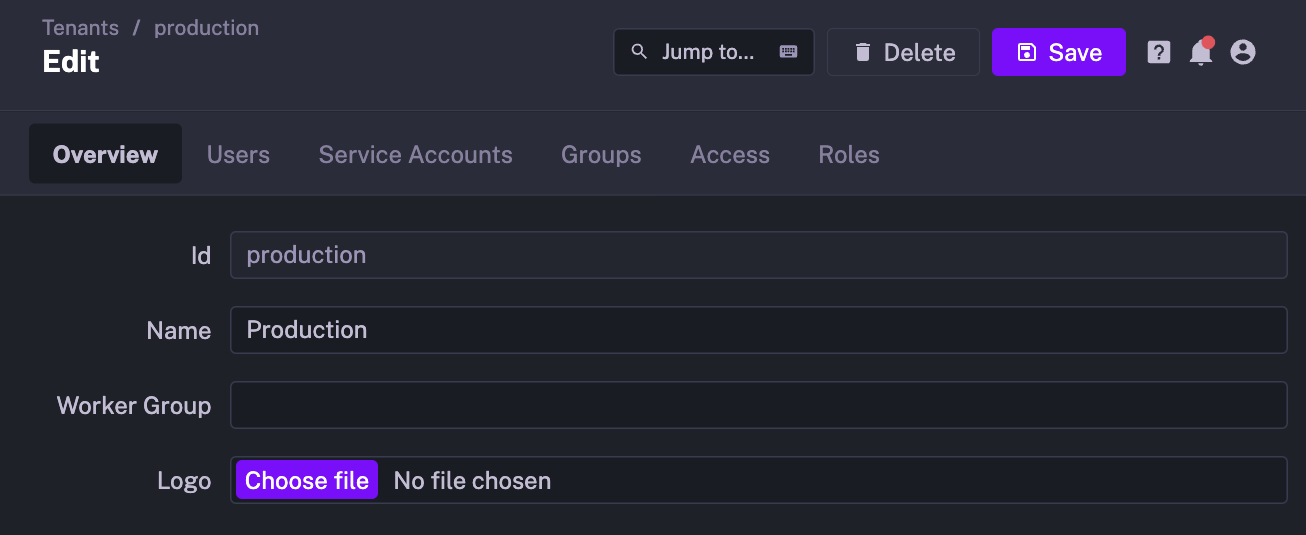Switch to the Users tab

coord(238,155)
